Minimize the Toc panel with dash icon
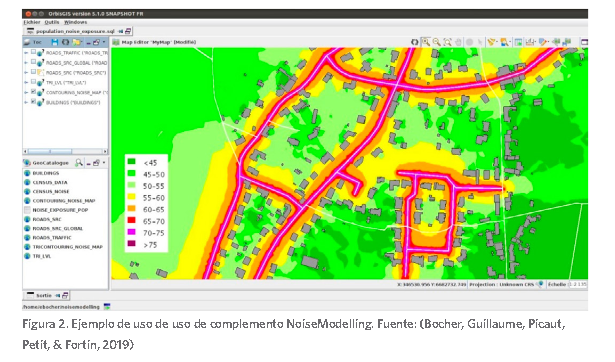The image size is (615, 362). pyautogui.click(x=88, y=43)
